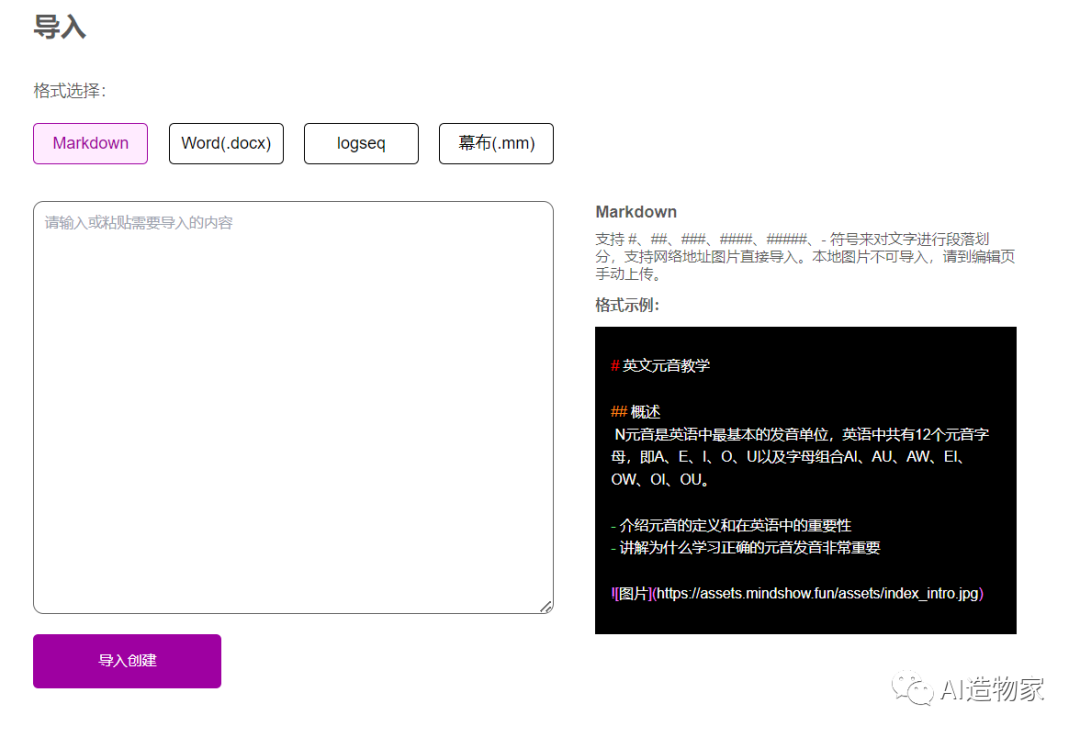Click the '# 英文元音教学' example line
The width and height of the screenshot is (1080, 737).
[x=661, y=366]
